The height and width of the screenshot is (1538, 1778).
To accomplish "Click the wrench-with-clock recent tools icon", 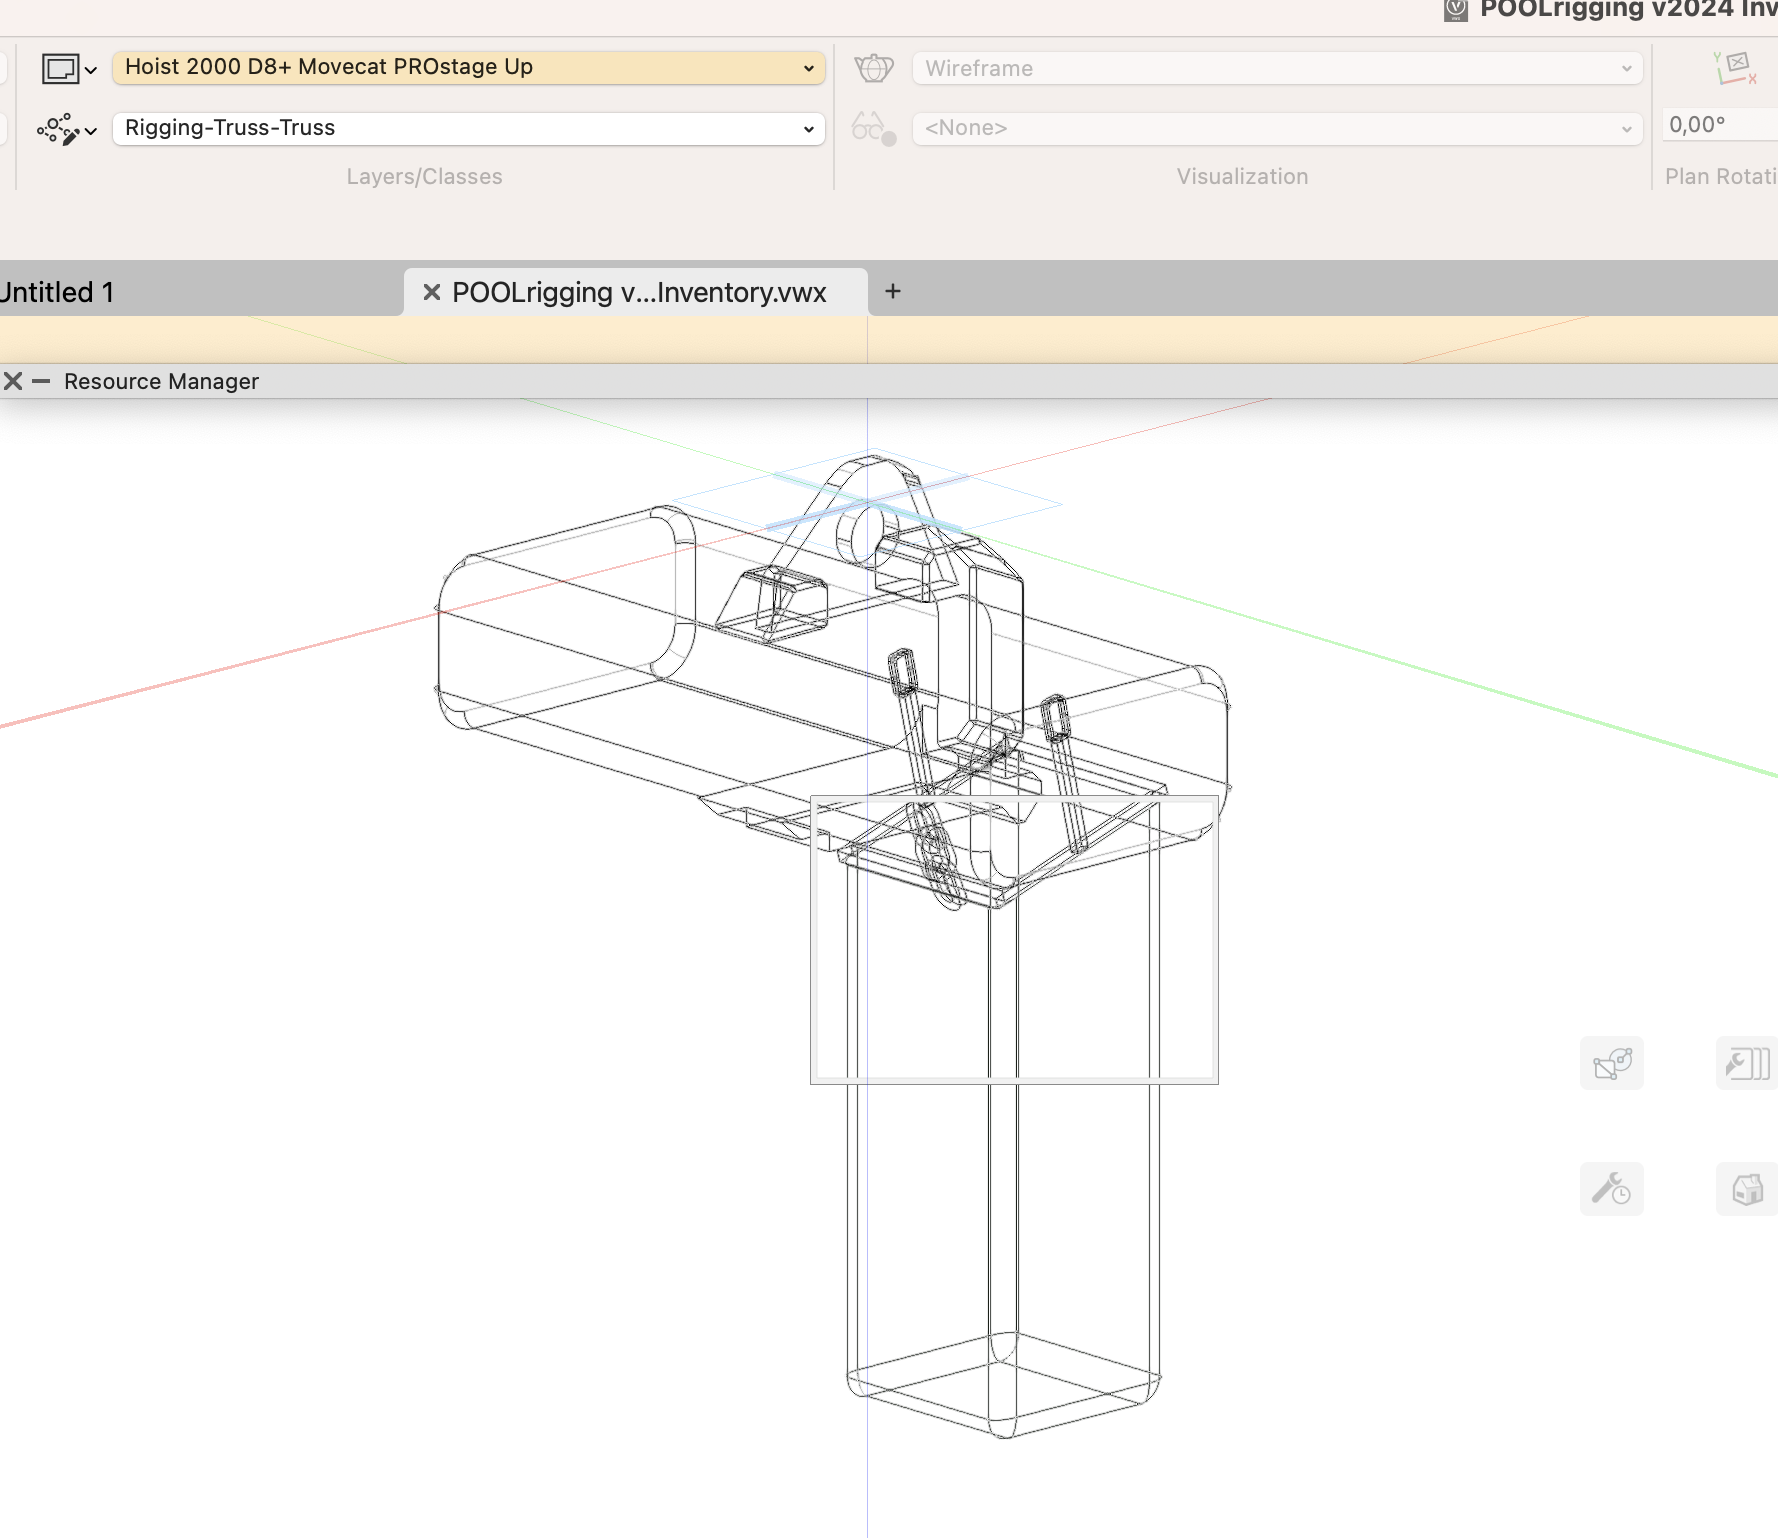I will [x=1611, y=1189].
